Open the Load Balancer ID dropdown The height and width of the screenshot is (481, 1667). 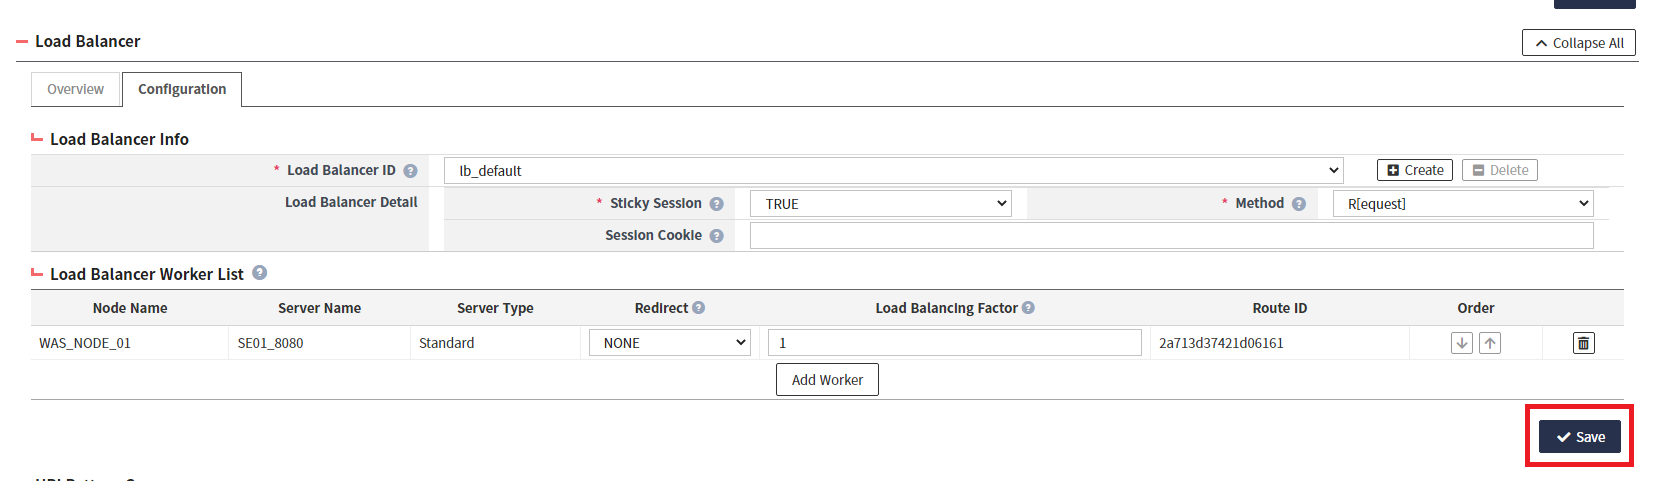(x=893, y=171)
